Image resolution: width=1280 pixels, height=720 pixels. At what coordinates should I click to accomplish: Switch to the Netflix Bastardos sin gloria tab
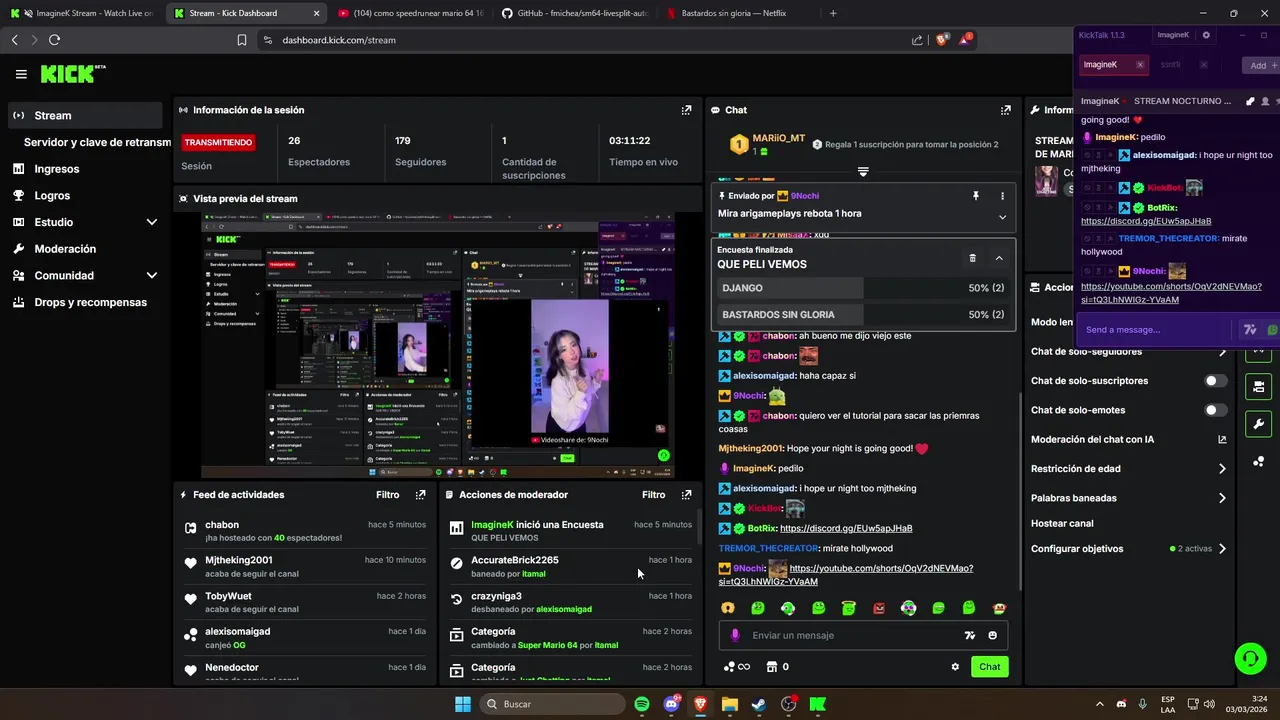click(735, 13)
